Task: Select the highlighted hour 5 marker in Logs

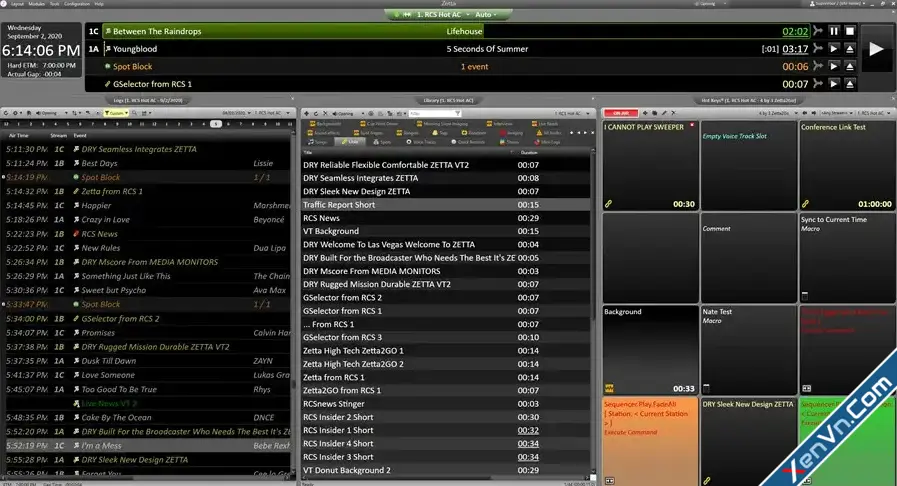Action: click(216, 124)
